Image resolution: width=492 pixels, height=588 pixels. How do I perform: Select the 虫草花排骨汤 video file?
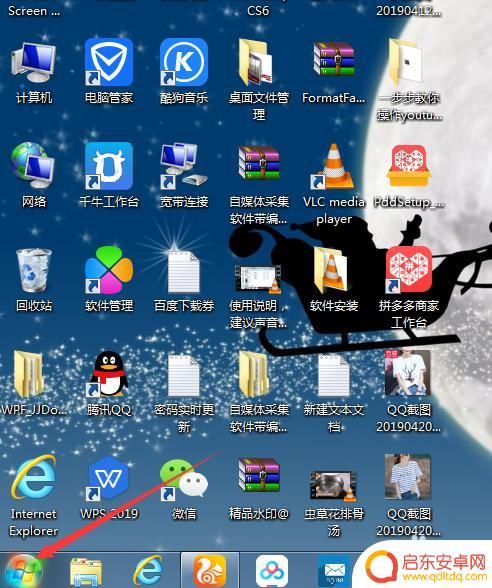333,486
